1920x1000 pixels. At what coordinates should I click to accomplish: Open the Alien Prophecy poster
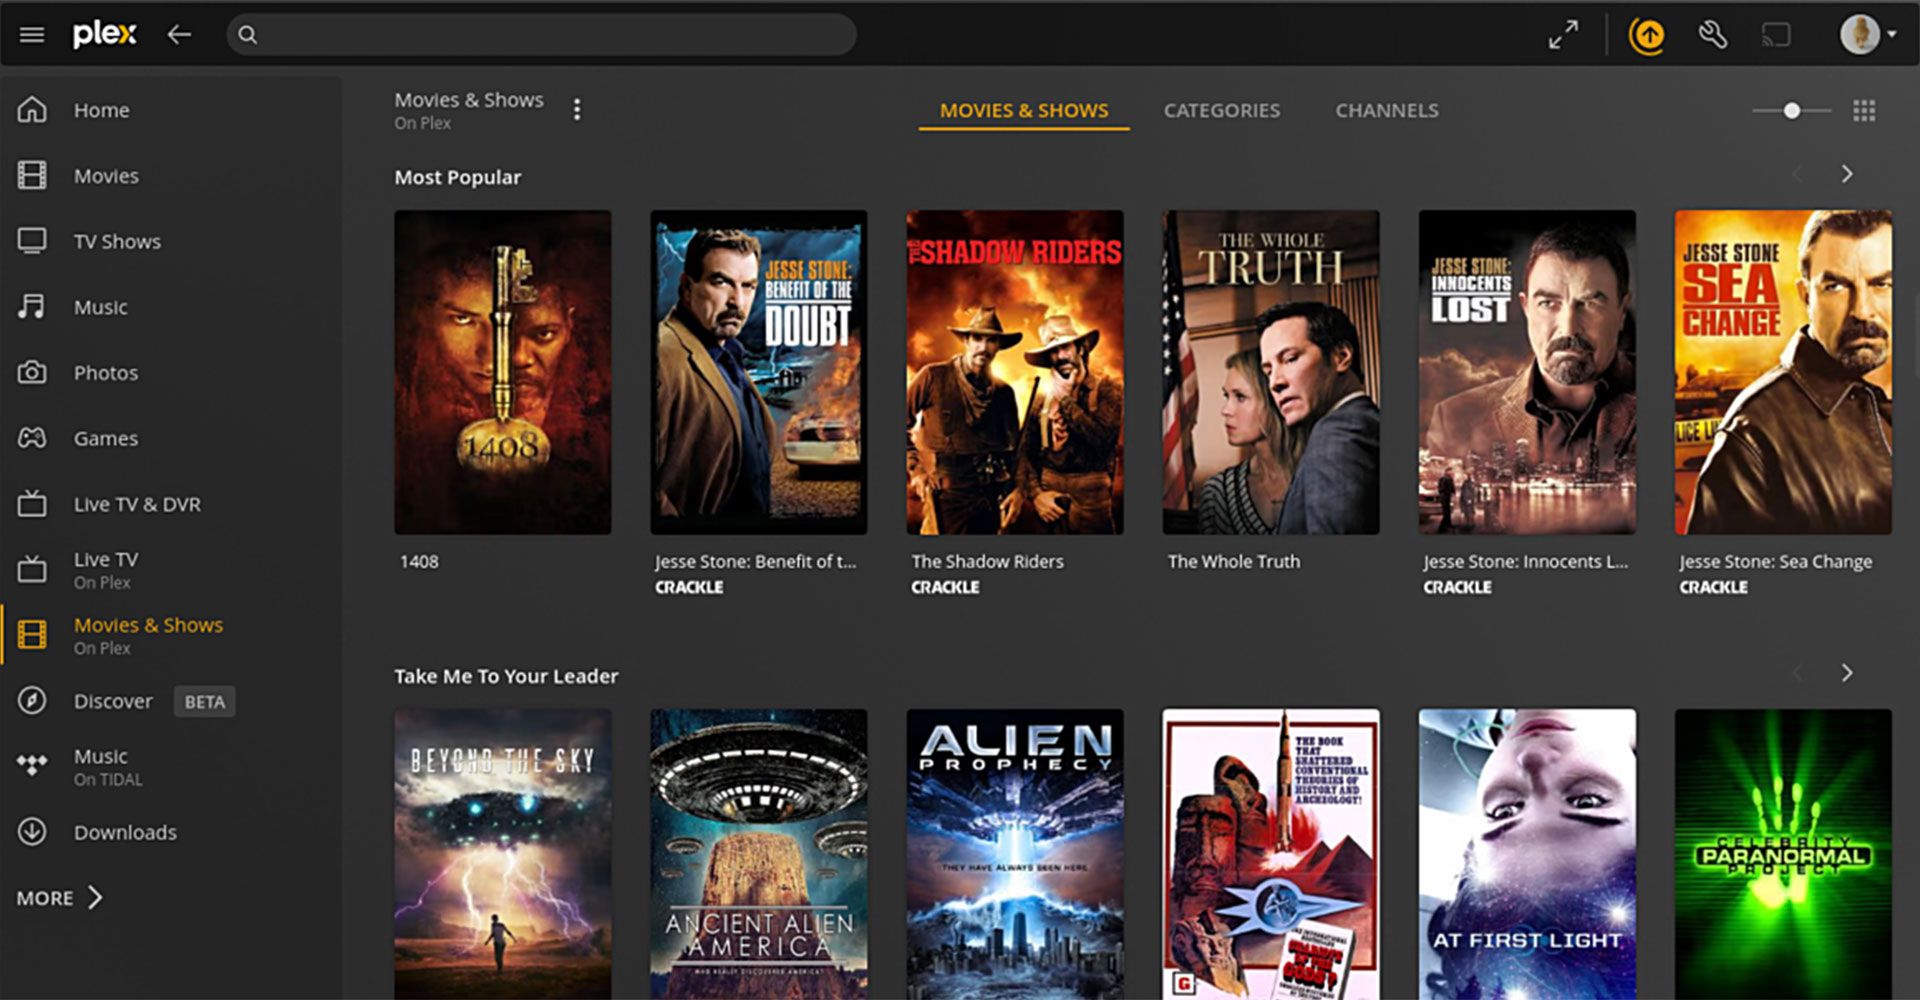point(1015,854)
